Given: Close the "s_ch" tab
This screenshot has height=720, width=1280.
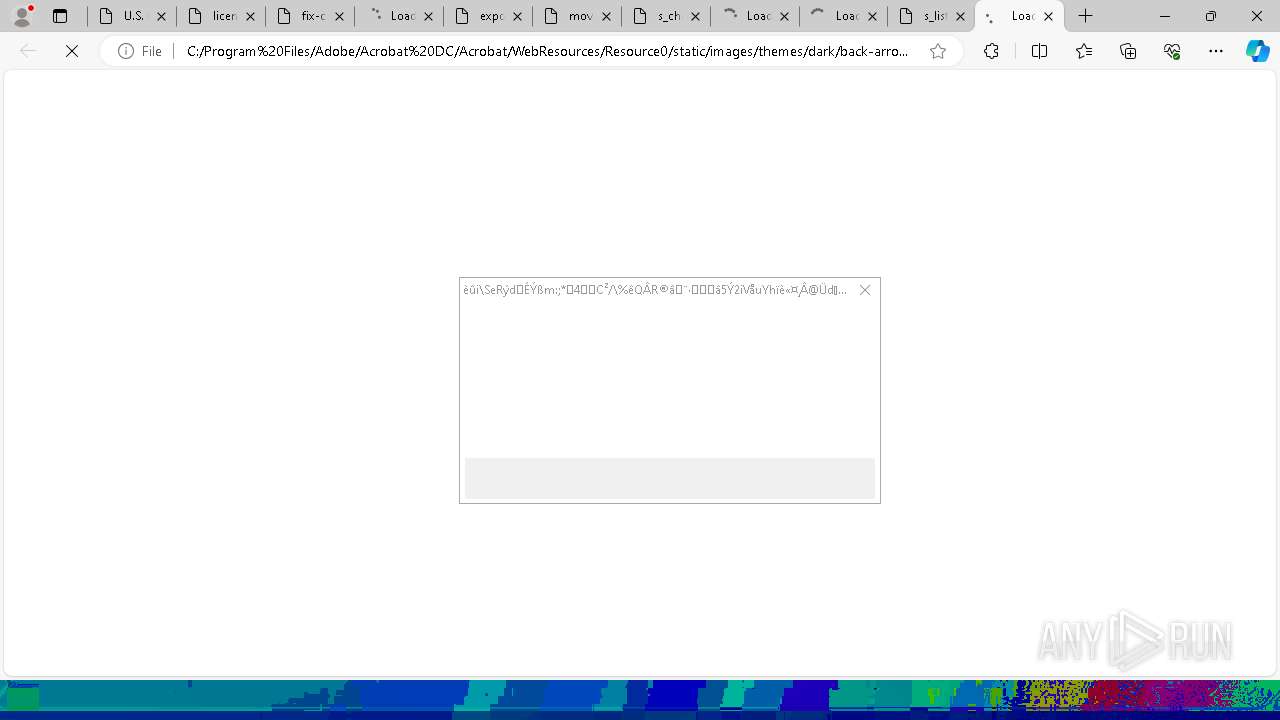Looking at the screenshot, I should [696, 16].
